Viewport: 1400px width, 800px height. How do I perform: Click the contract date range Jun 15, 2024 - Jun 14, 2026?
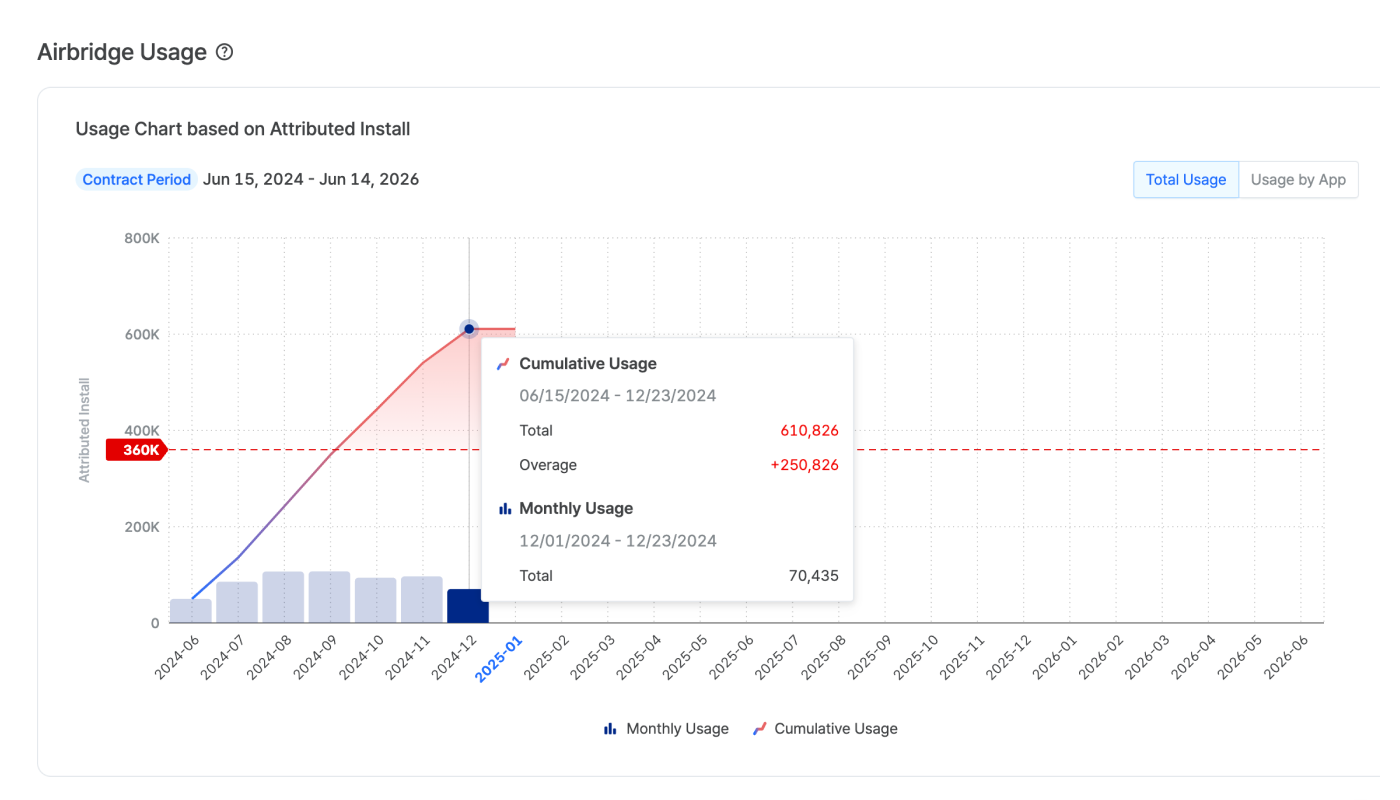[x=311, y=180]
